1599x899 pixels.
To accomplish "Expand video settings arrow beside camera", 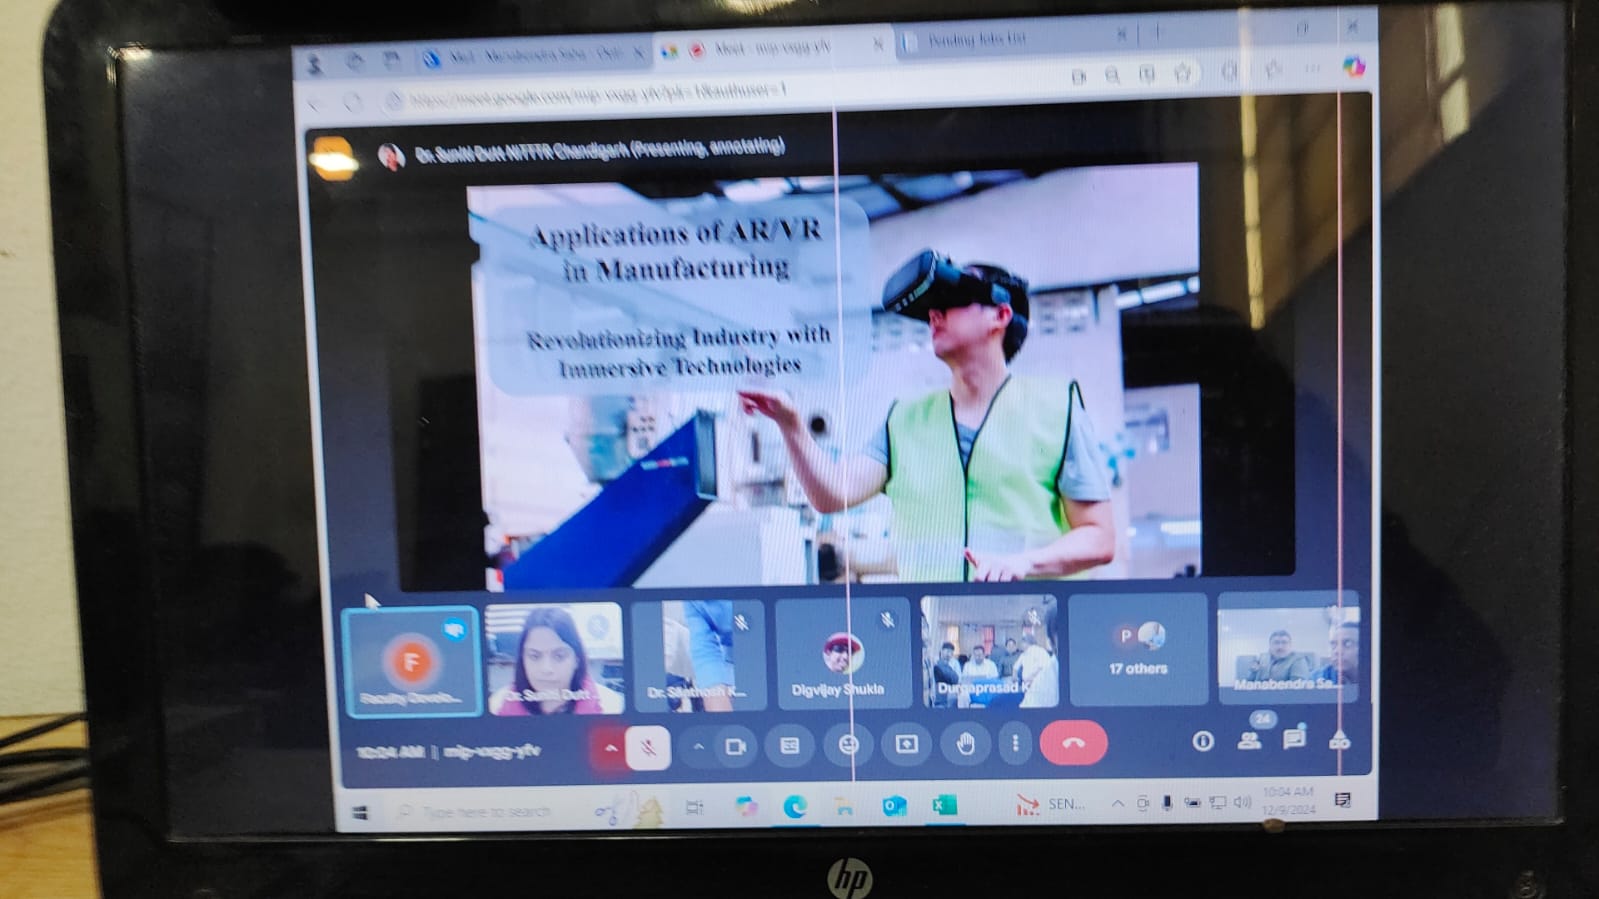I will coord(699,747).
